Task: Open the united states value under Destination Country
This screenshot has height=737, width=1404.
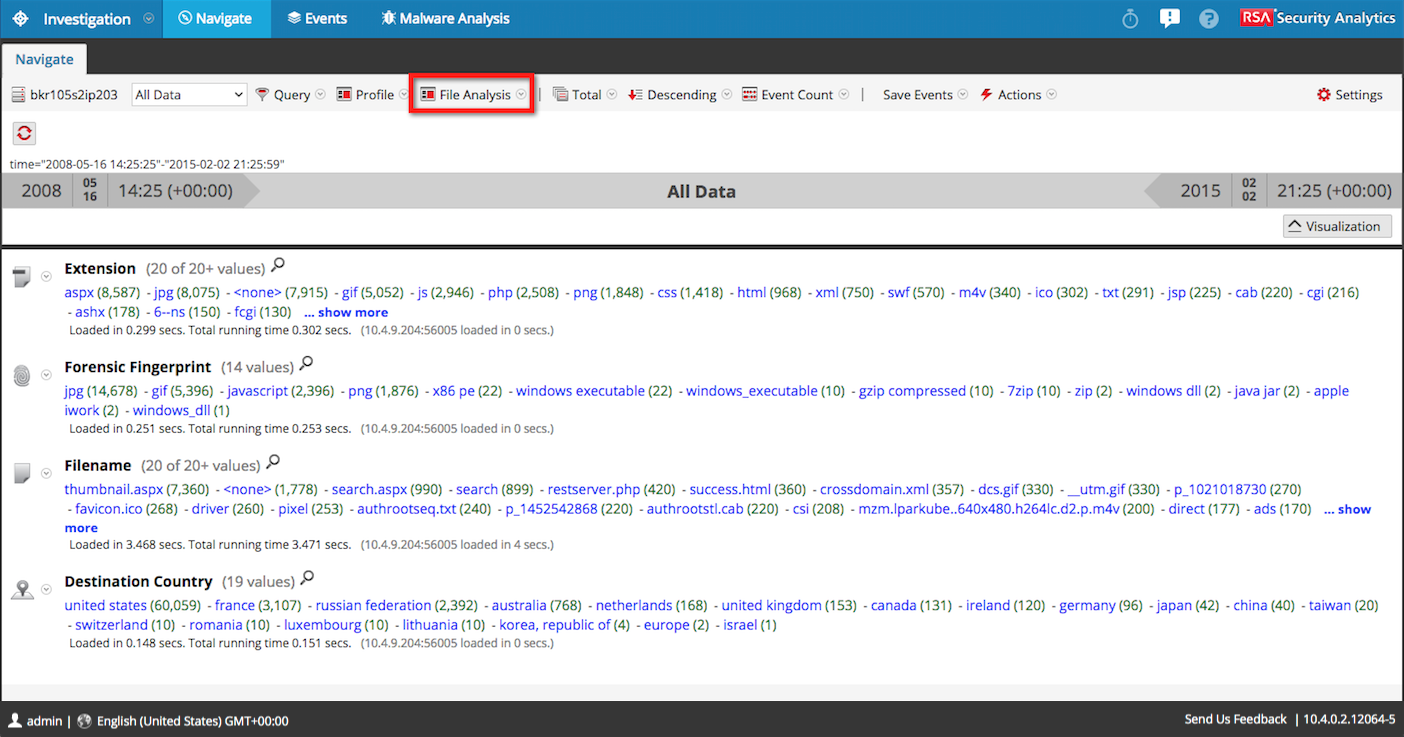Action: (x=105, y=604)
